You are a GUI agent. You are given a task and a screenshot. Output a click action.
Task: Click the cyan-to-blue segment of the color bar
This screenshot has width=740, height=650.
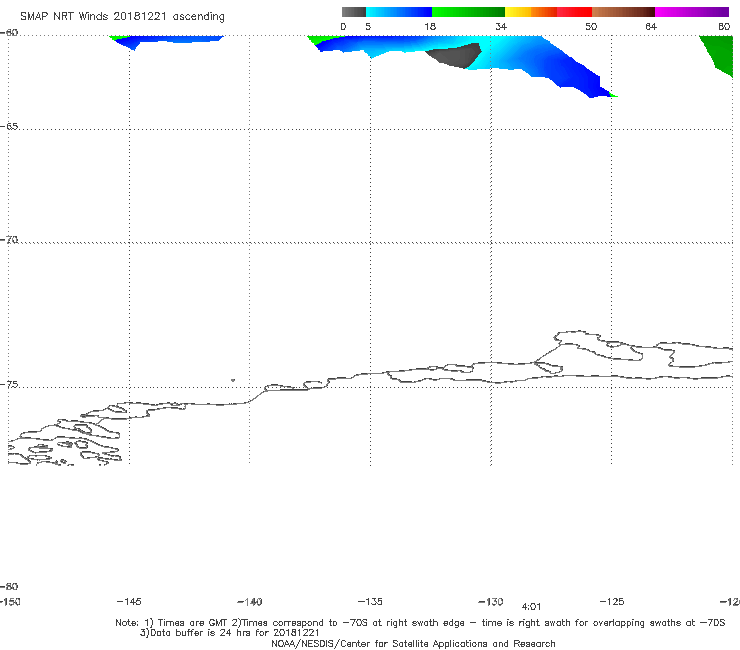point(398,12)
